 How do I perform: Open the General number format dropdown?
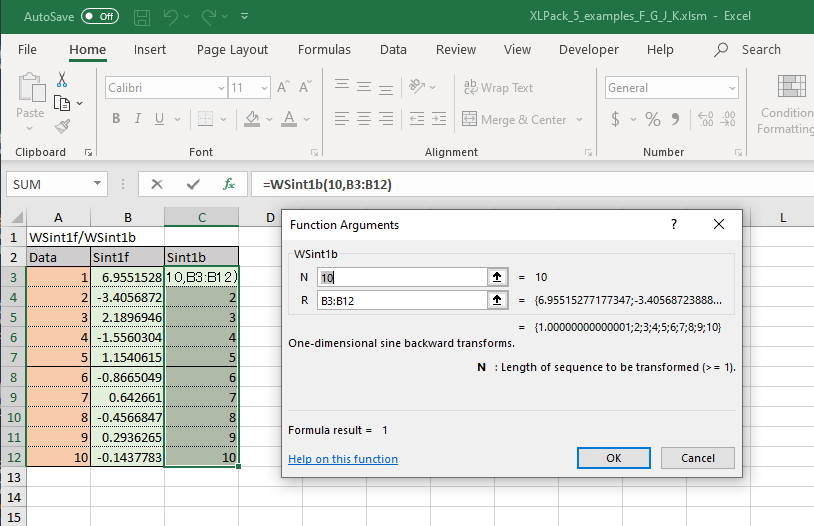pos(732,88)
